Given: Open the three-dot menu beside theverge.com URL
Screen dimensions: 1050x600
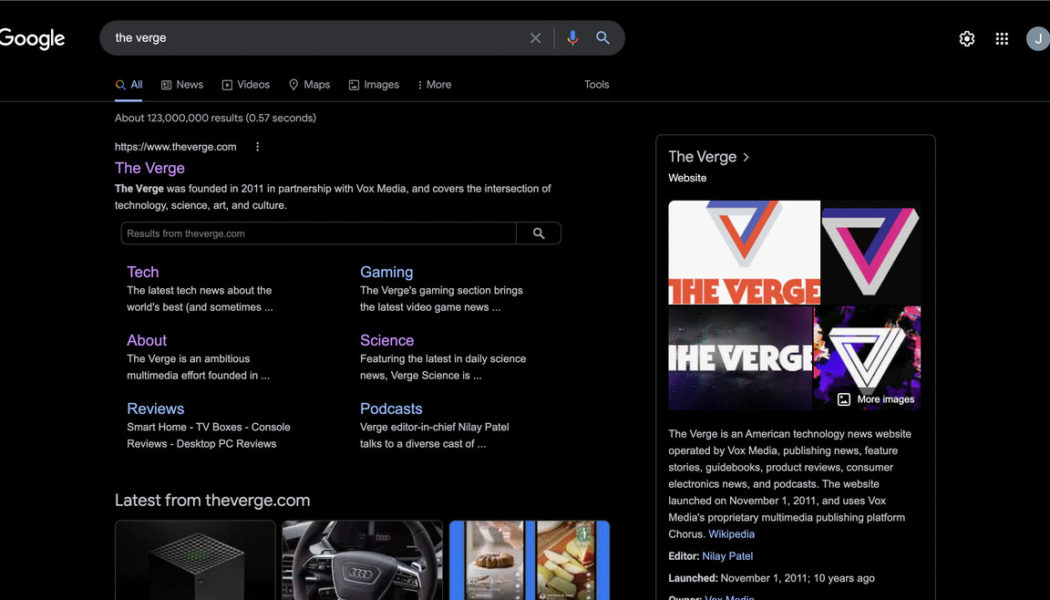Looking at the screenshot, I should pos(257,146).
